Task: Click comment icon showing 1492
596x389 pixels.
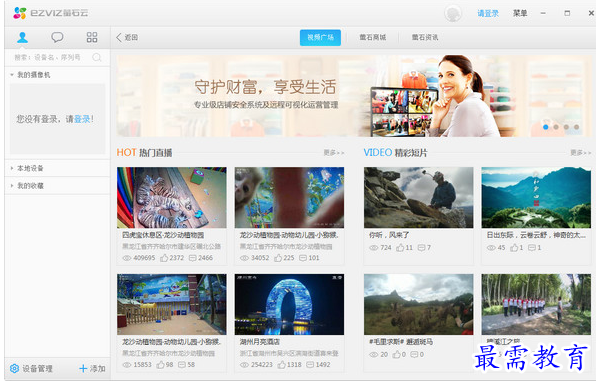Action: click(310, 365)
